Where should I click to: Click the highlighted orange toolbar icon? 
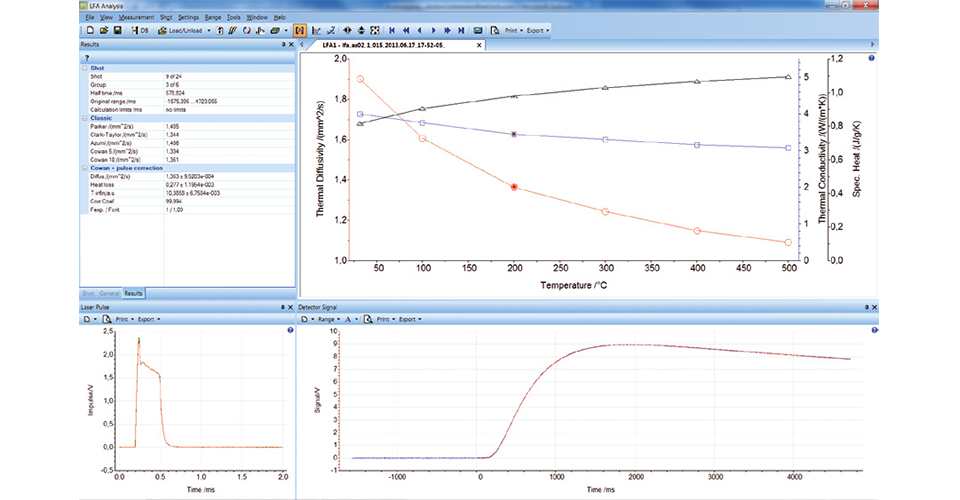(299, 31)
